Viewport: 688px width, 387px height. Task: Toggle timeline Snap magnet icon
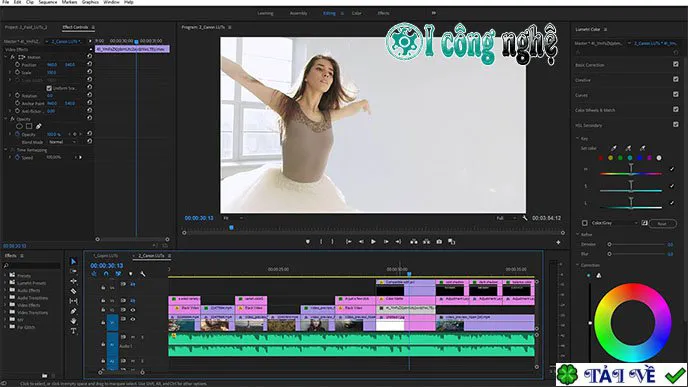(106, 274)
